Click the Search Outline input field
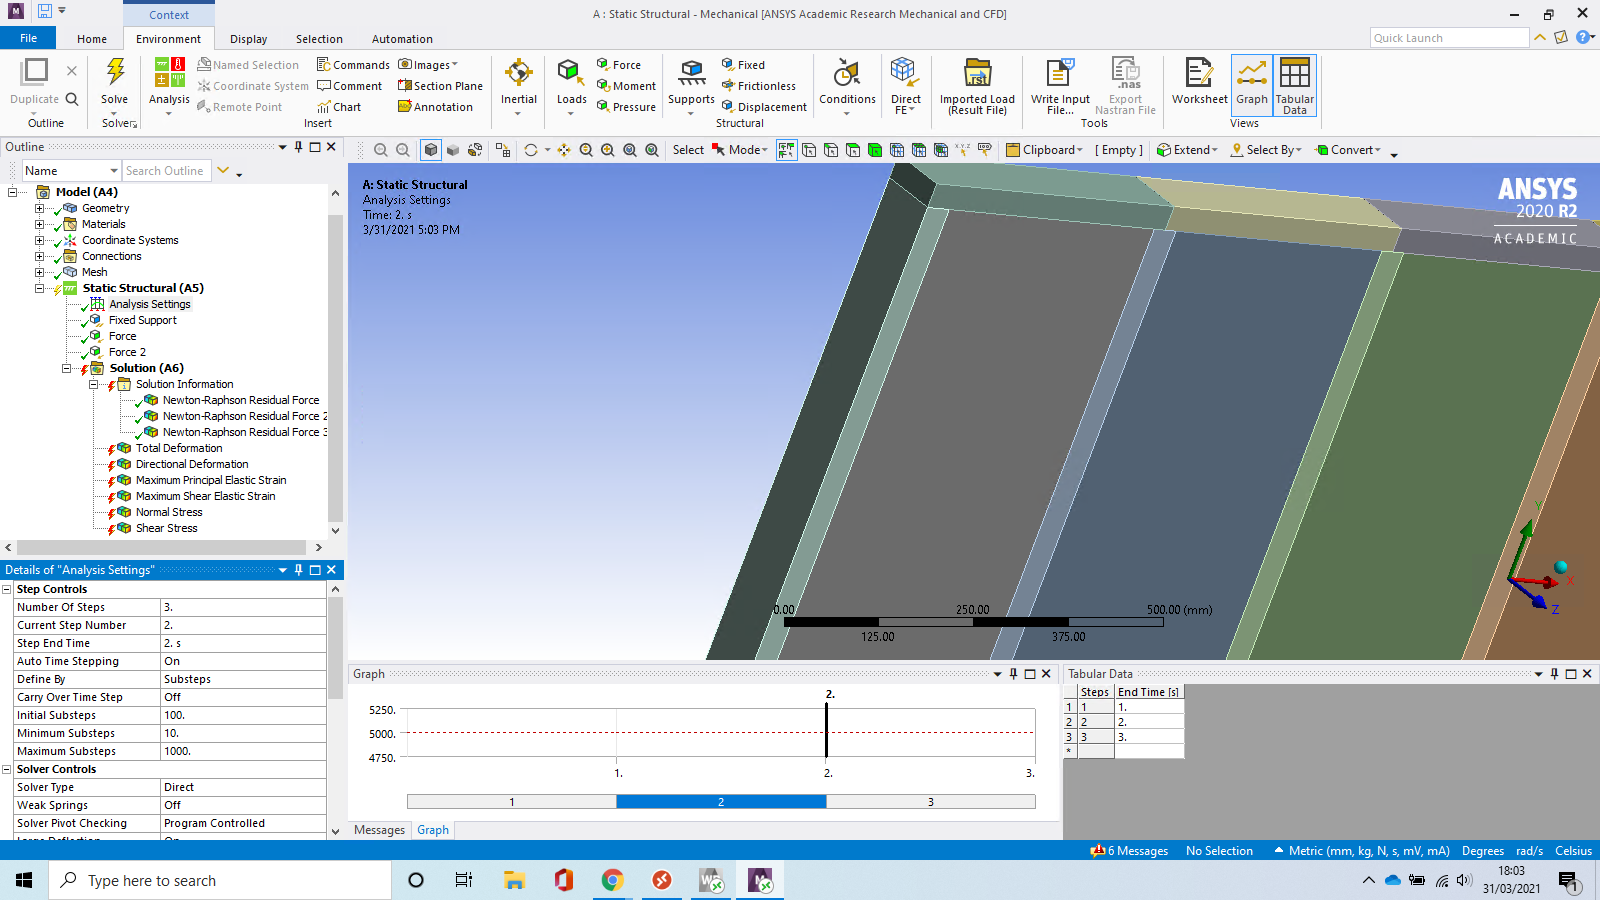This screenshot has width=1600, height=900. click(x=166, y=171)
